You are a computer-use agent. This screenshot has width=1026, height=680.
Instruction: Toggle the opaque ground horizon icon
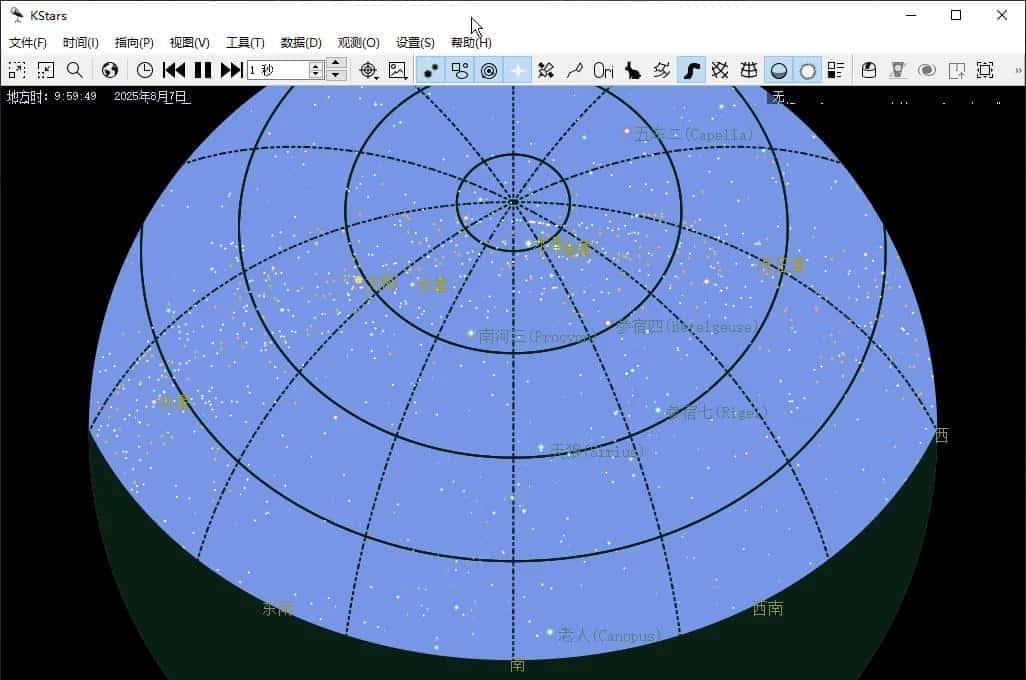tap(779, 70)
